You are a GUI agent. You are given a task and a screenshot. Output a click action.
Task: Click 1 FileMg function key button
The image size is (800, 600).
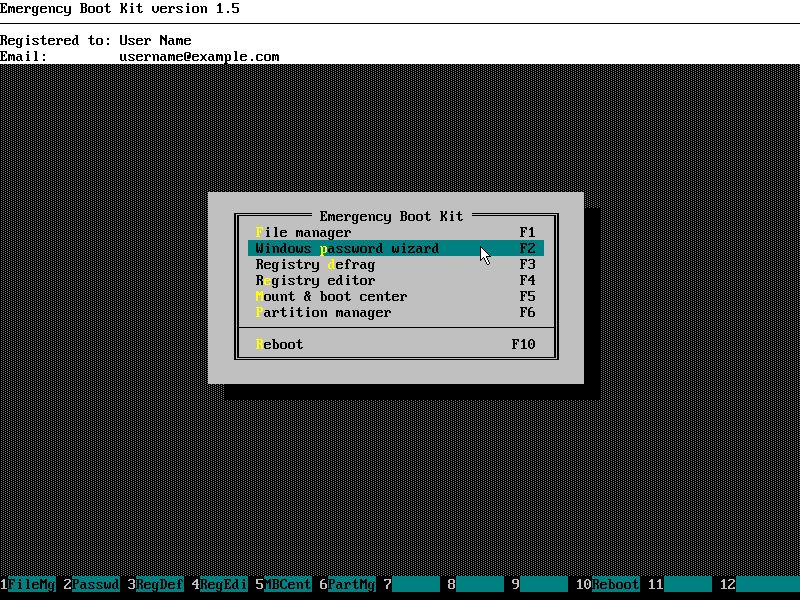click(x=28, y=584)
